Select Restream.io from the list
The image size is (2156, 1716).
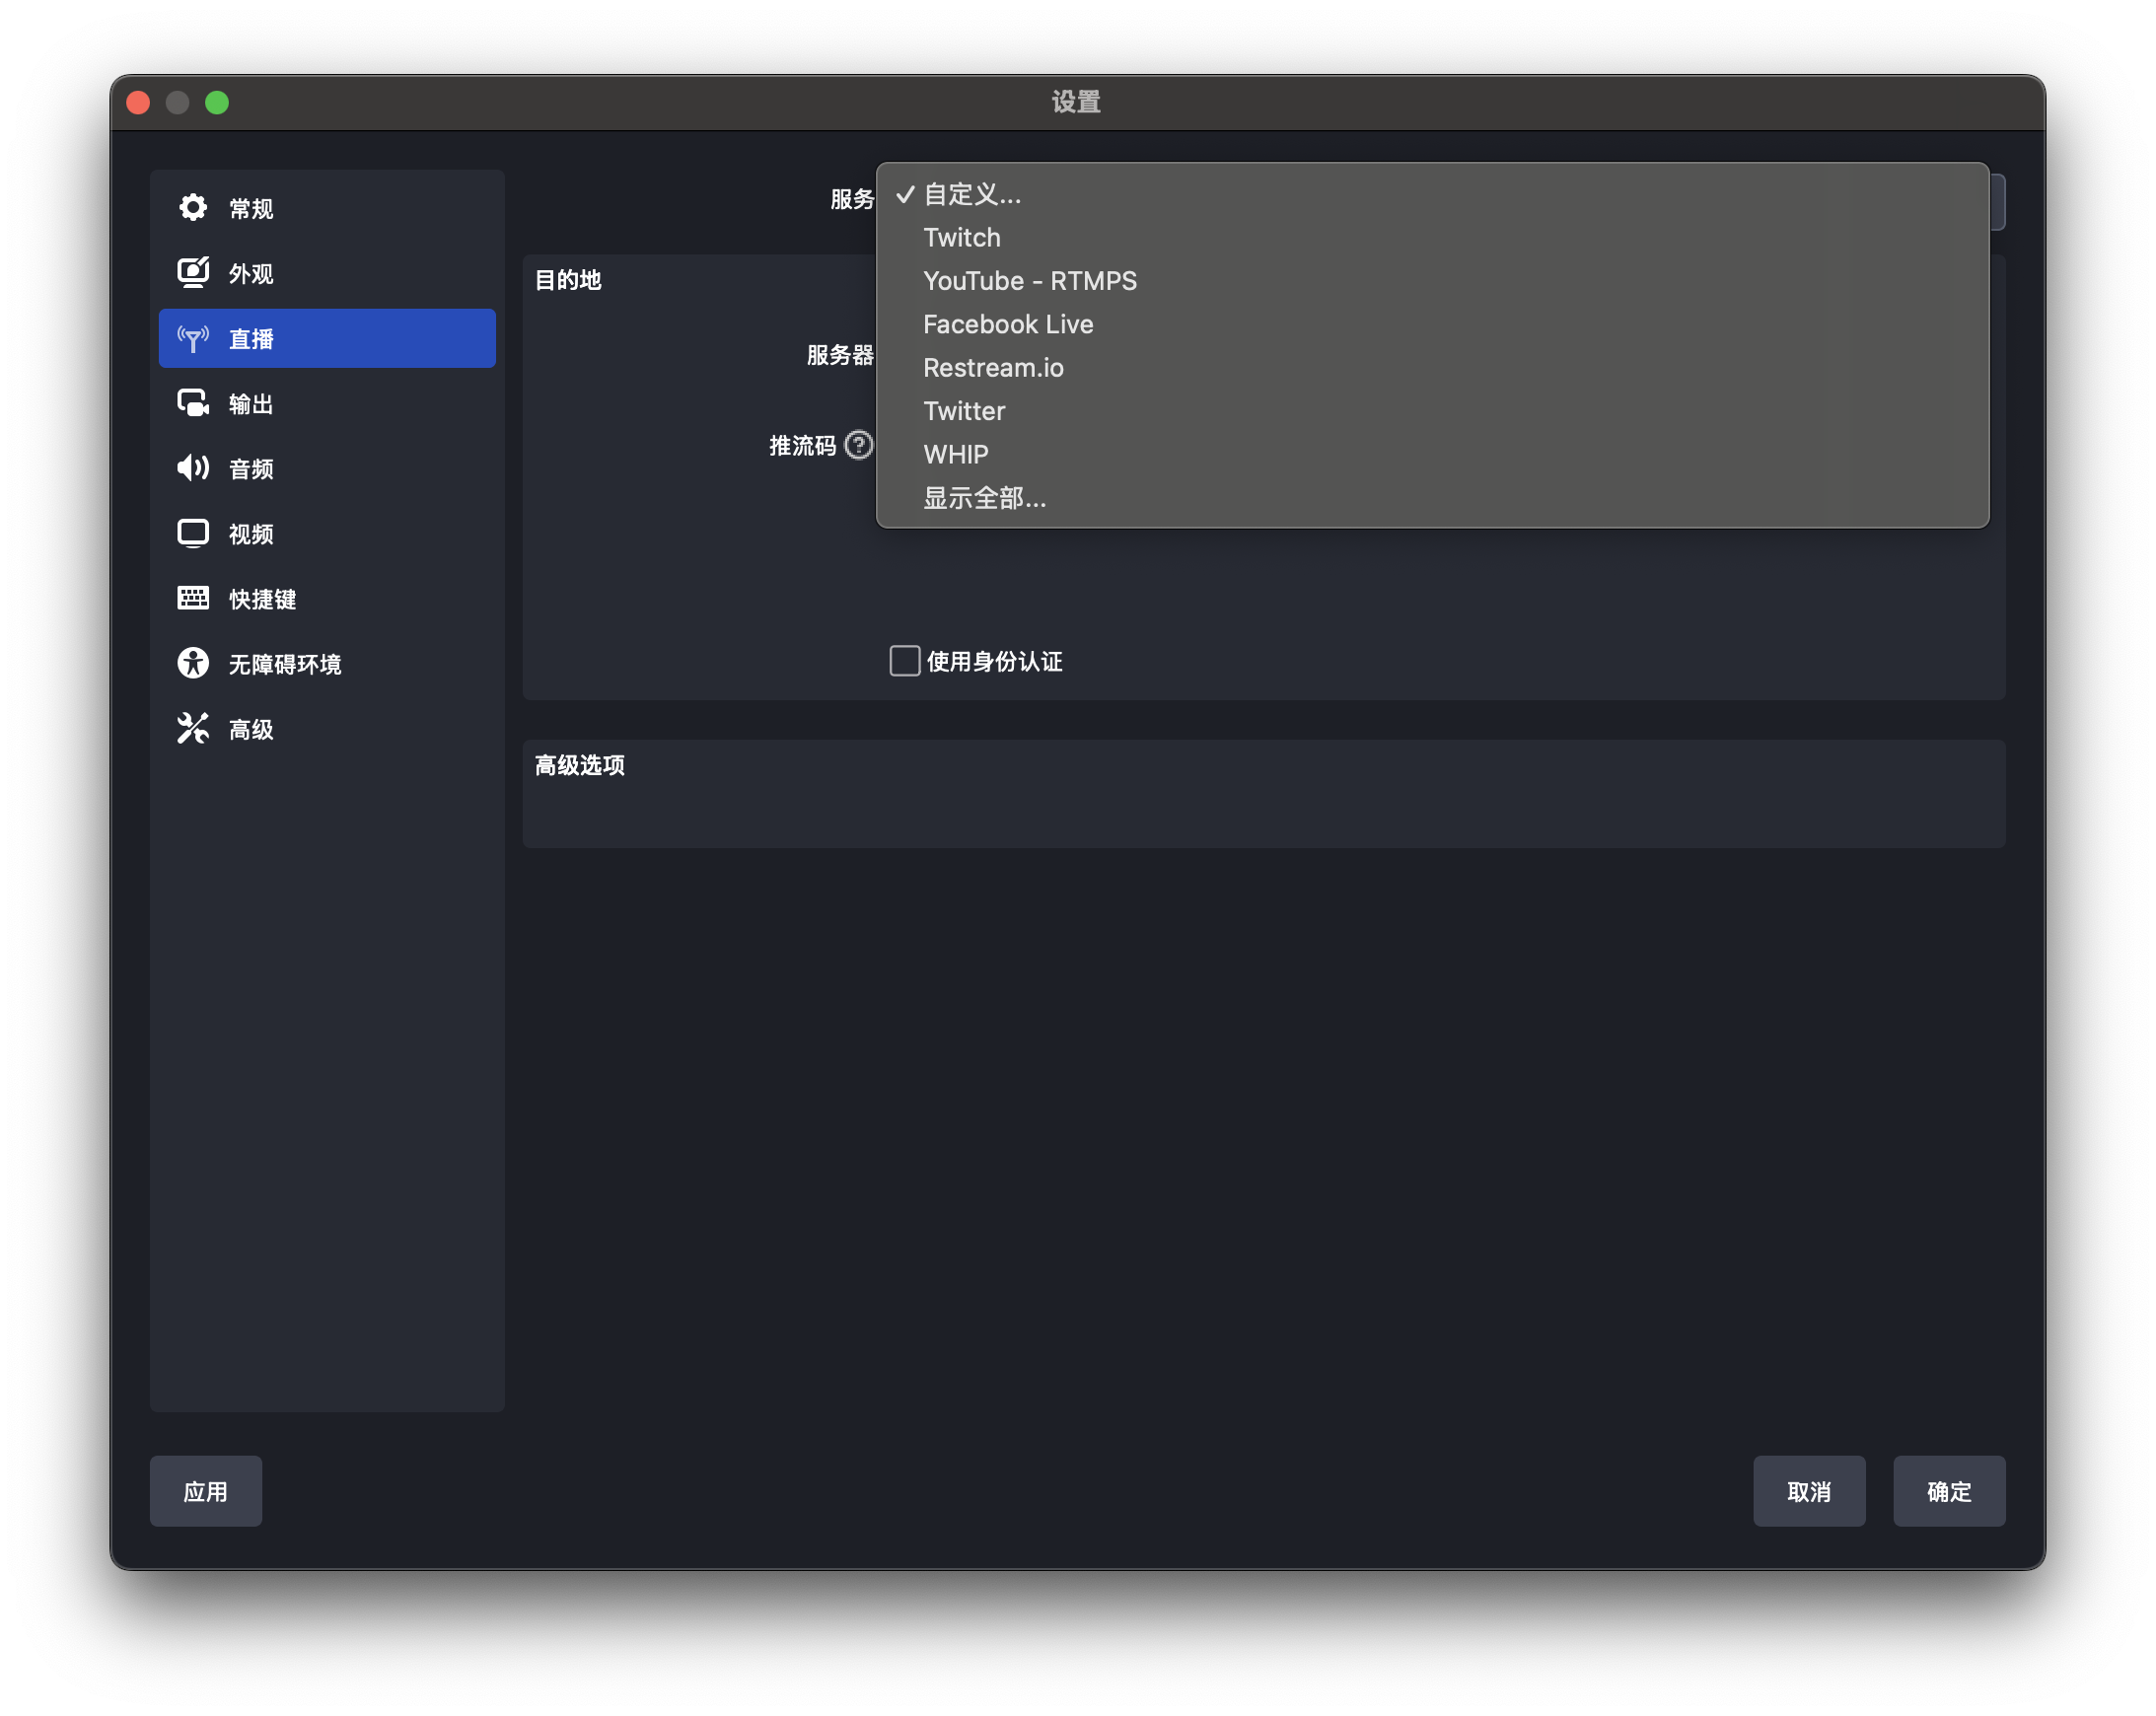pos(1432,368)
